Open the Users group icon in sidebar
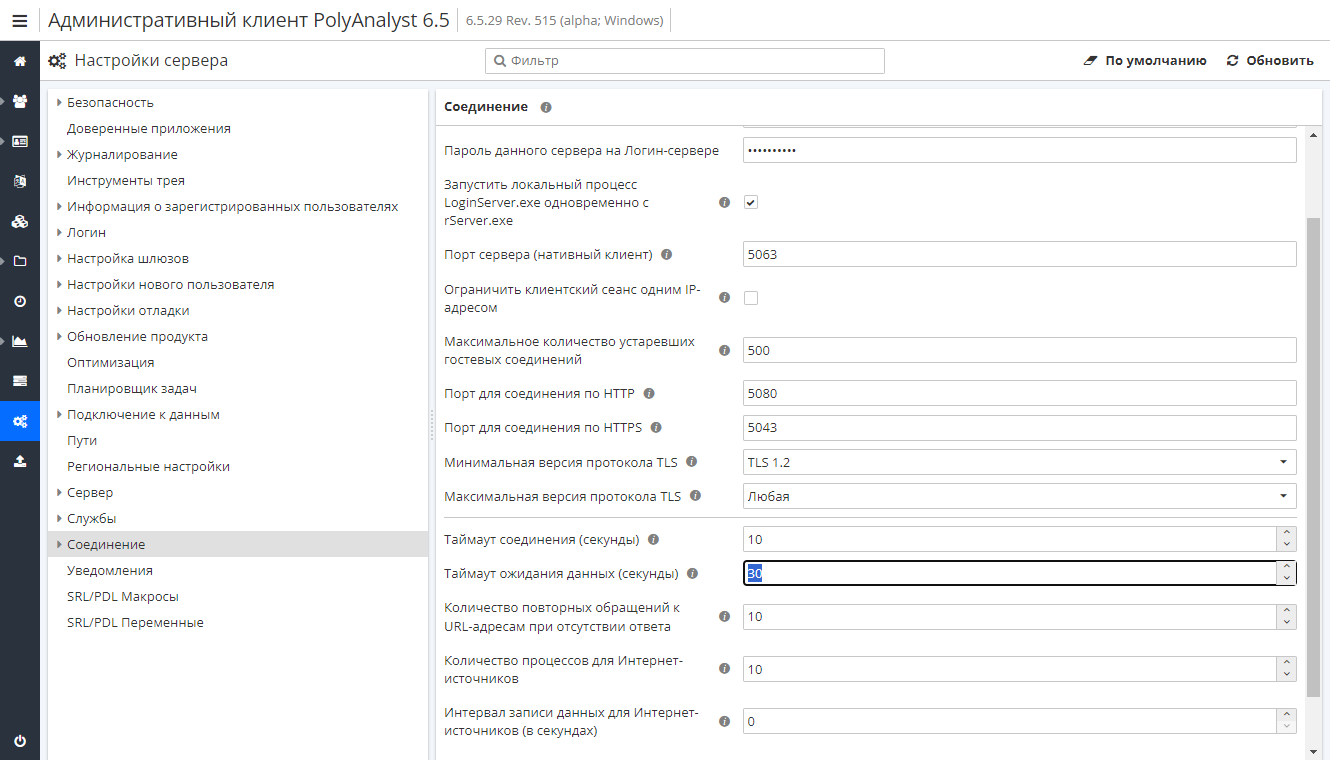 [20, 101]
